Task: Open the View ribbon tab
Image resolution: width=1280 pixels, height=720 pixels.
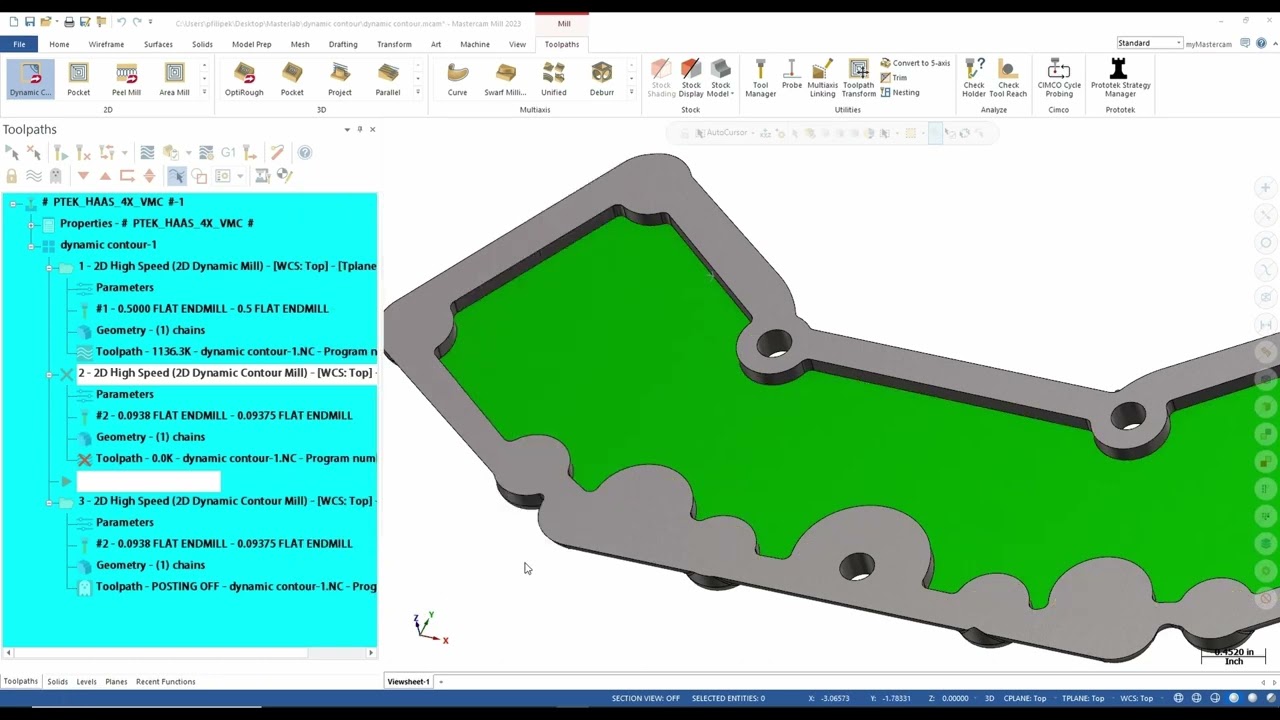Action: pos(517,44)
